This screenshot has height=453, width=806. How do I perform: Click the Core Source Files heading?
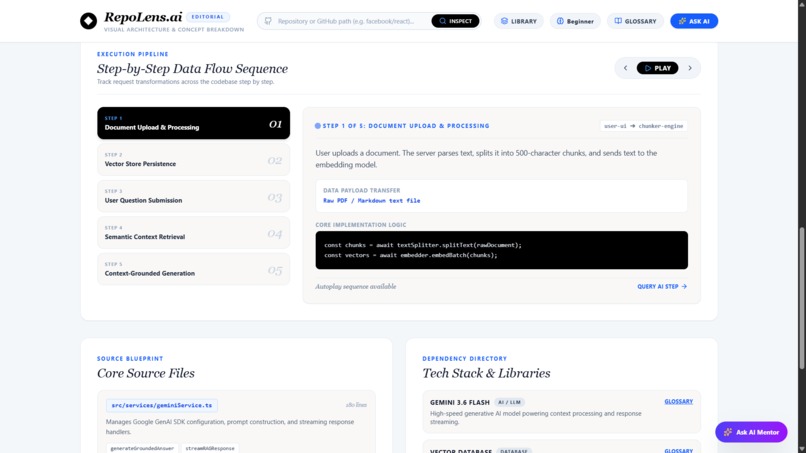click(146, 373)
